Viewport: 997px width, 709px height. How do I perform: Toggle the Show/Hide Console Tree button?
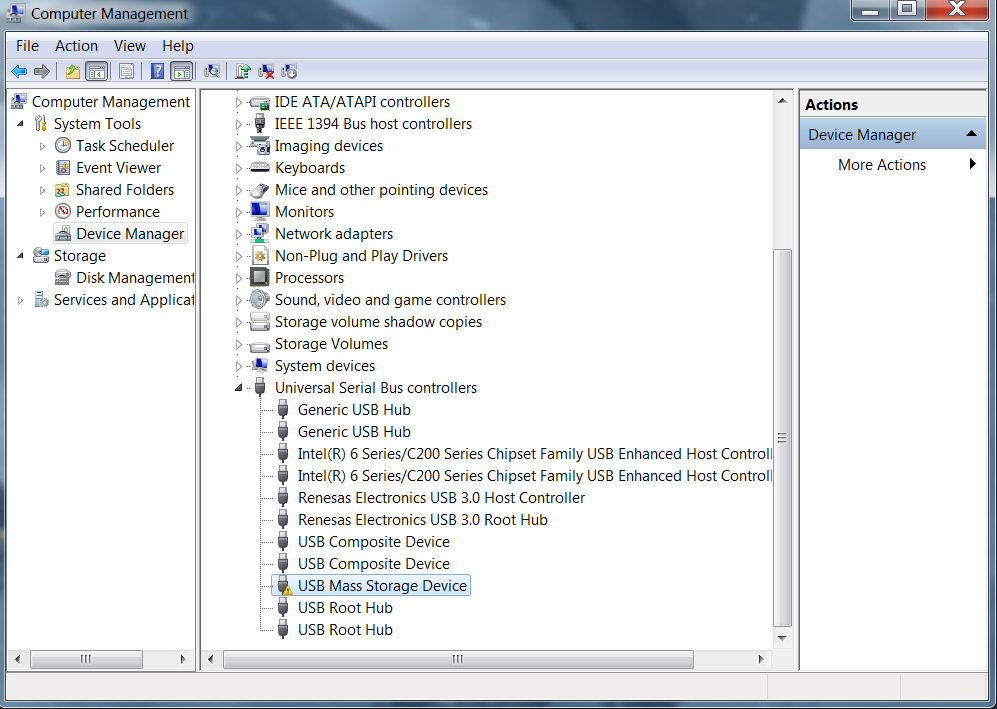coord(97,71)
